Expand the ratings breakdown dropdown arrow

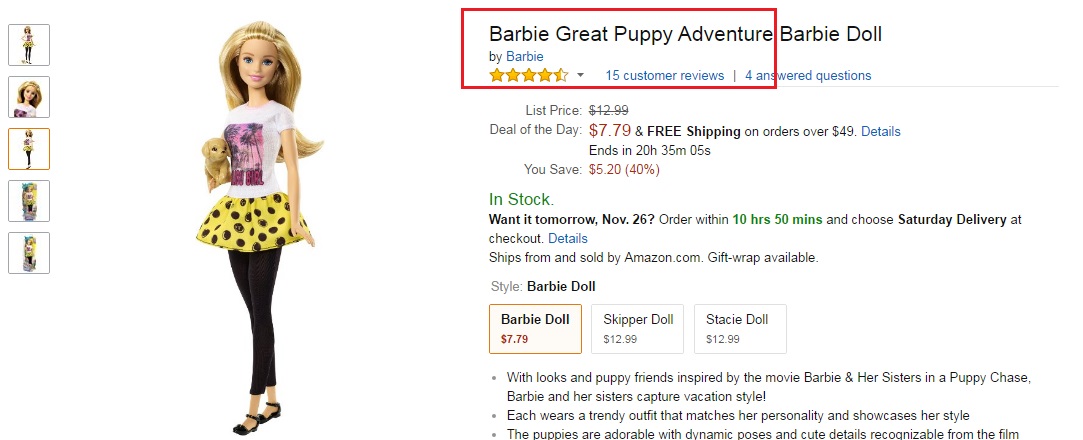(x=580, y=76)
